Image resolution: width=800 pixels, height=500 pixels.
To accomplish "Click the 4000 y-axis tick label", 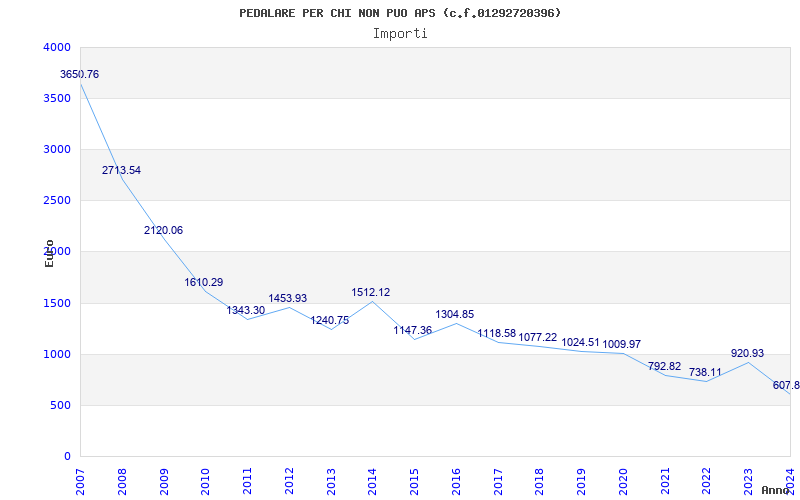I will tap(57, 48).
